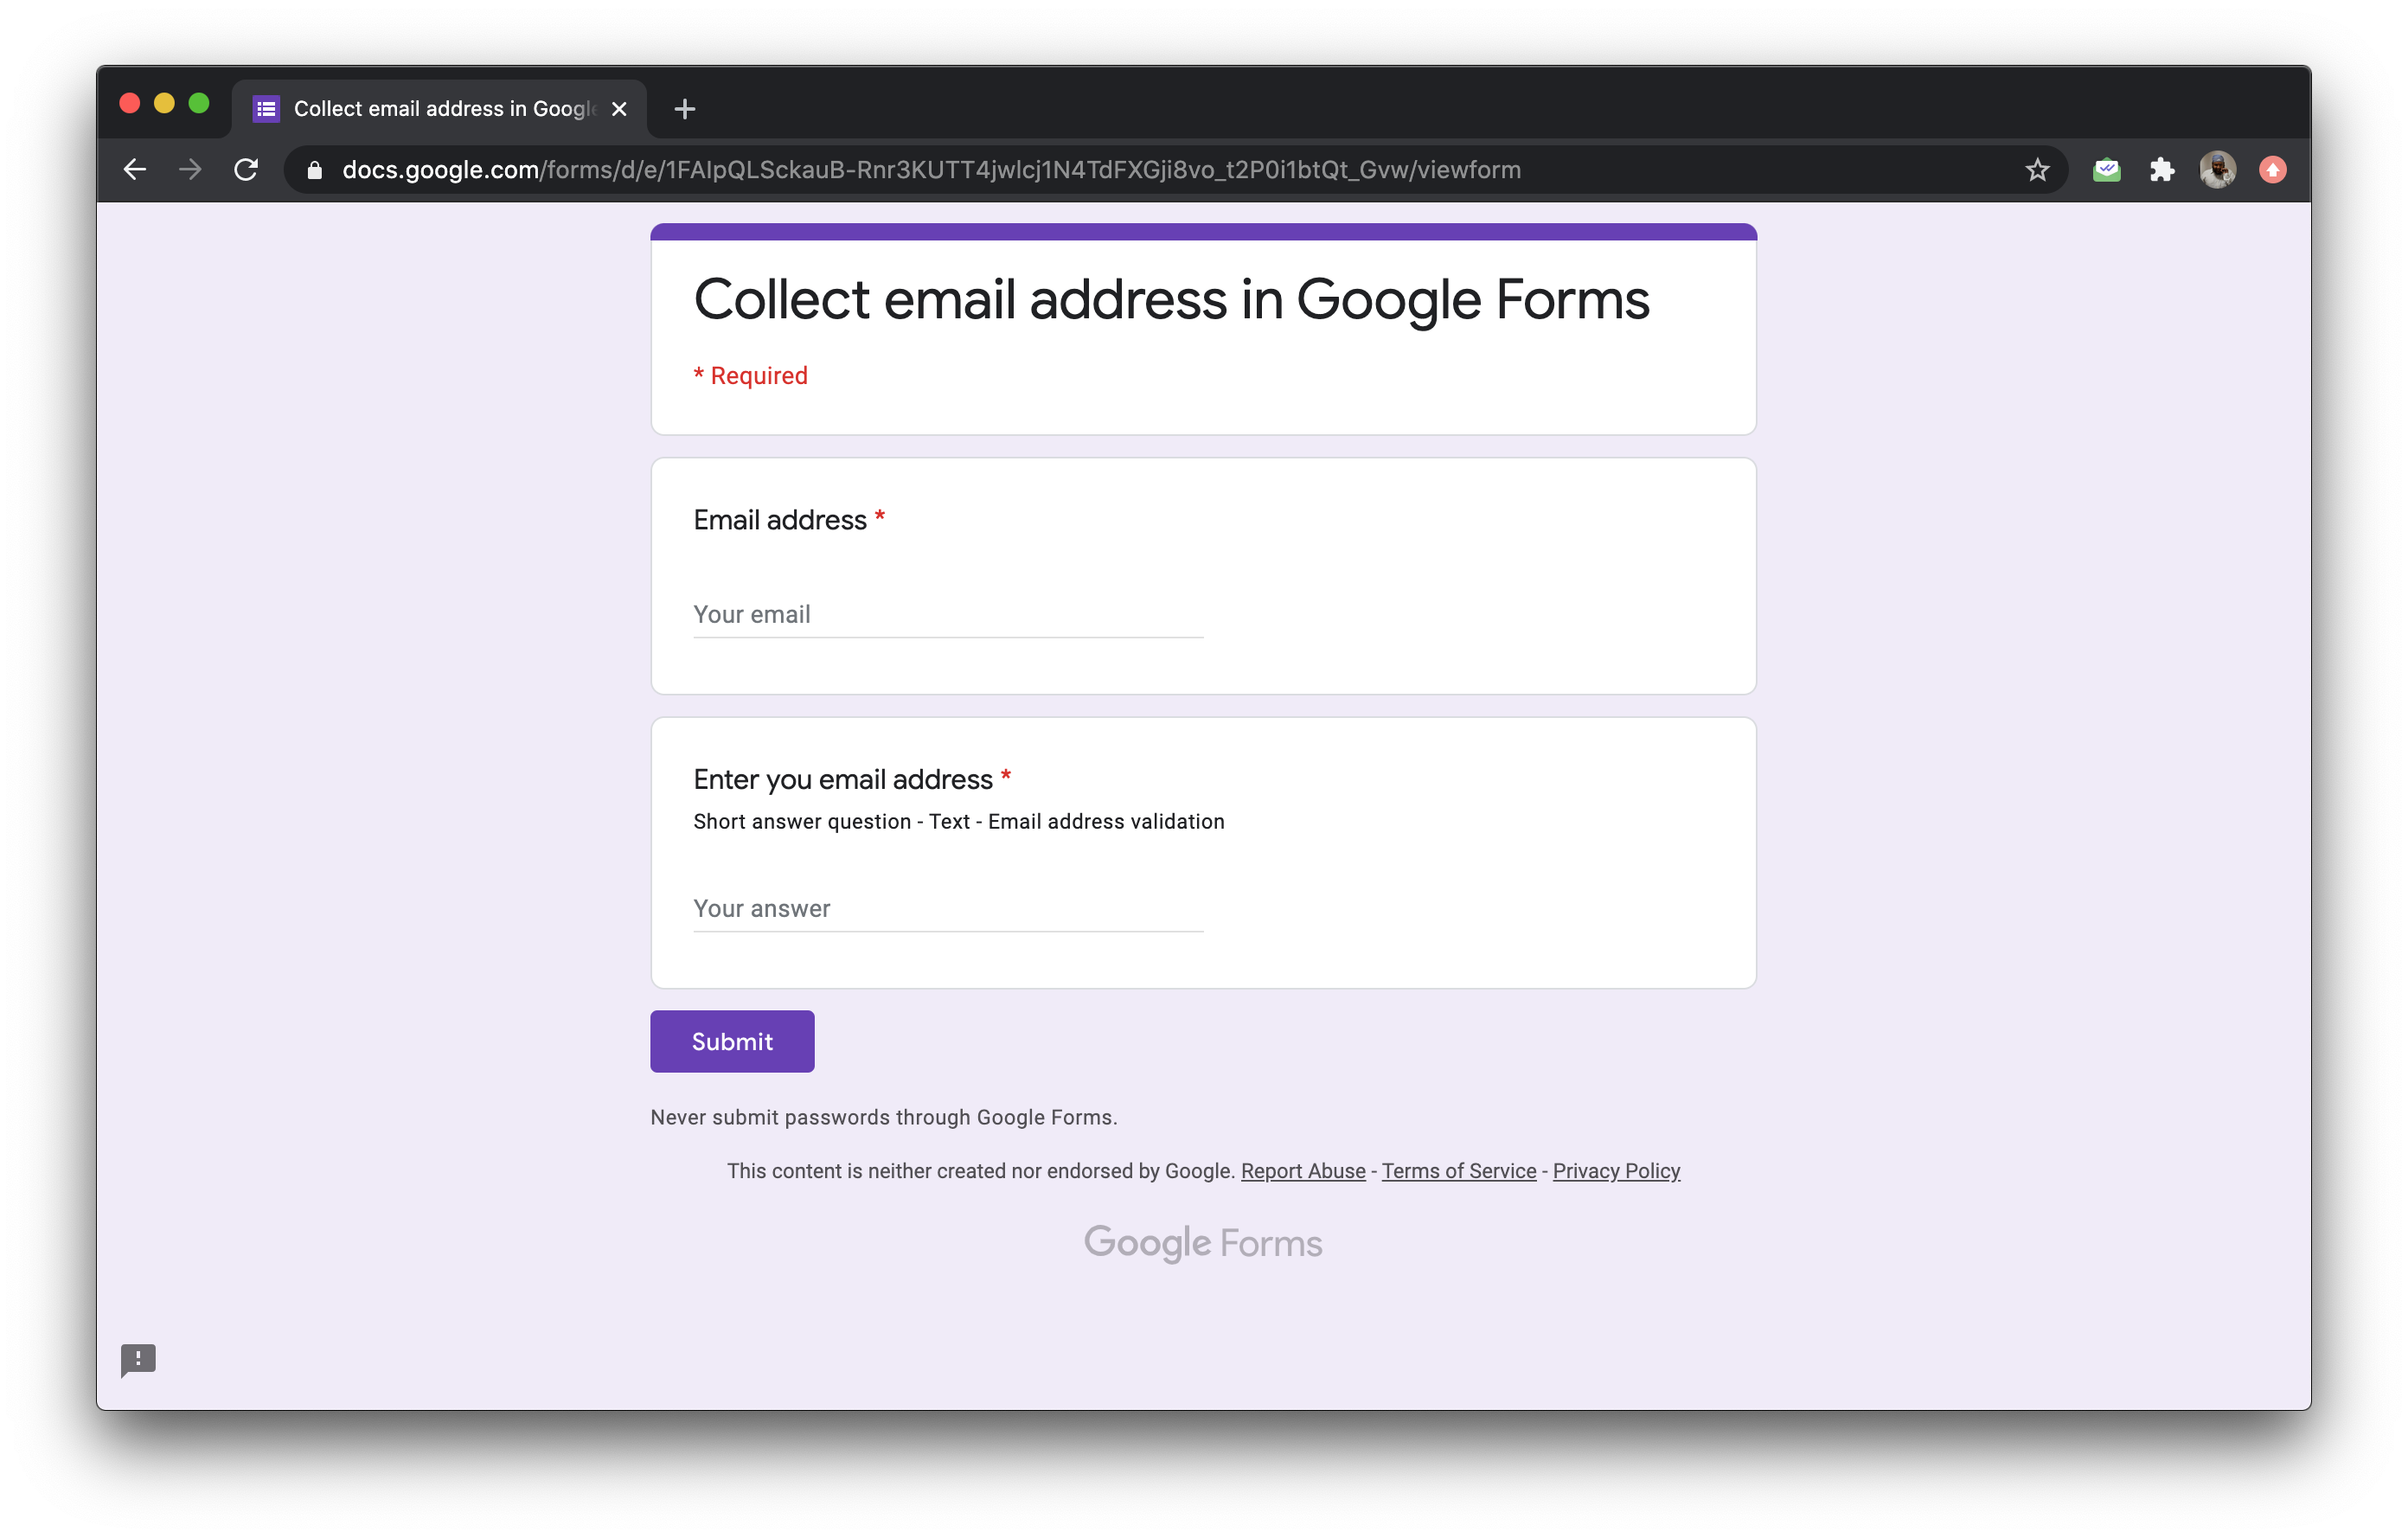Open a new browser tab
This screenshot has height=1538, width=2408.
pyautogui.click(x=684, y=109)
